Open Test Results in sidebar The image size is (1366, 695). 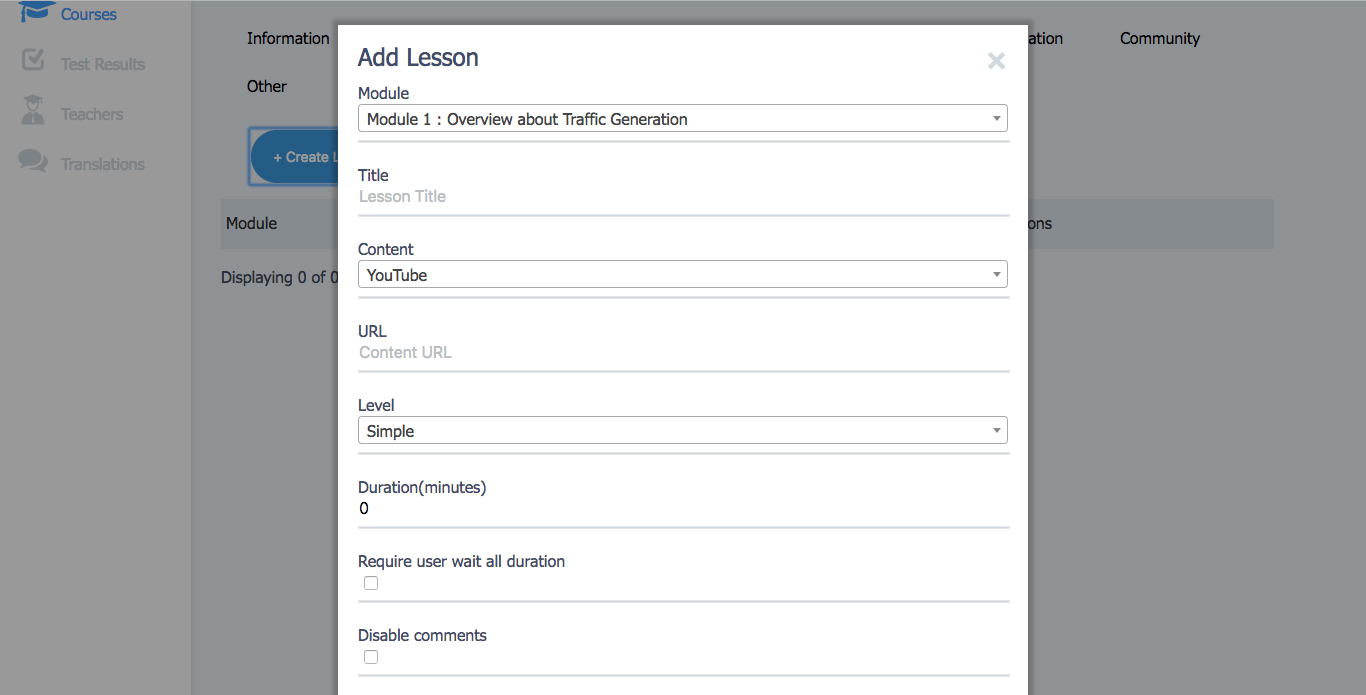tap(103, 64)
